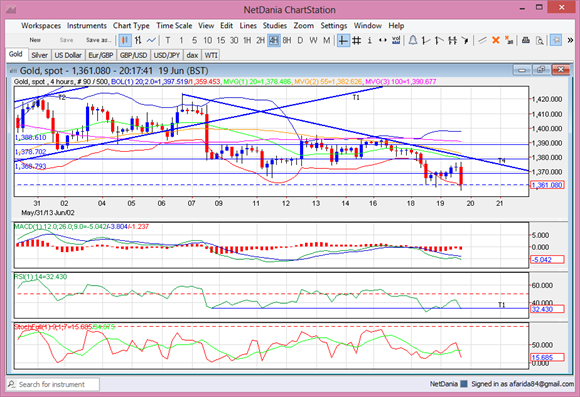Switch to the dax tab
The width and height of the screenshot is (580, 397).
pyautogui.click(x=192, y=55)
